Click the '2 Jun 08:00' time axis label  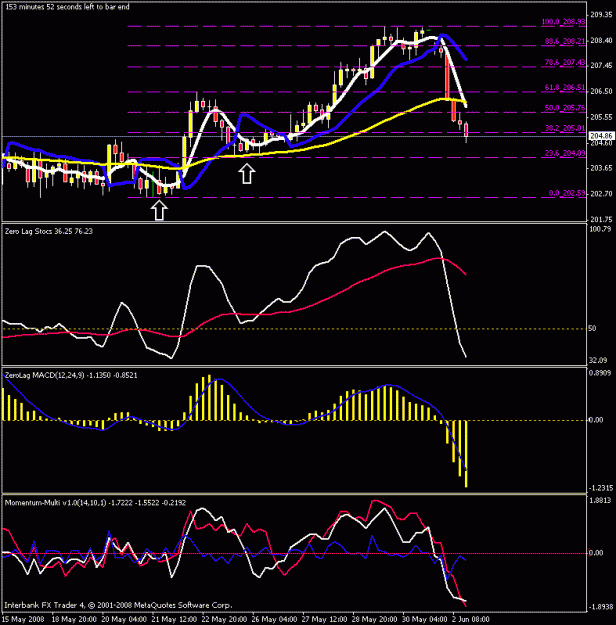pyautogui.click(x=471, y=619)
